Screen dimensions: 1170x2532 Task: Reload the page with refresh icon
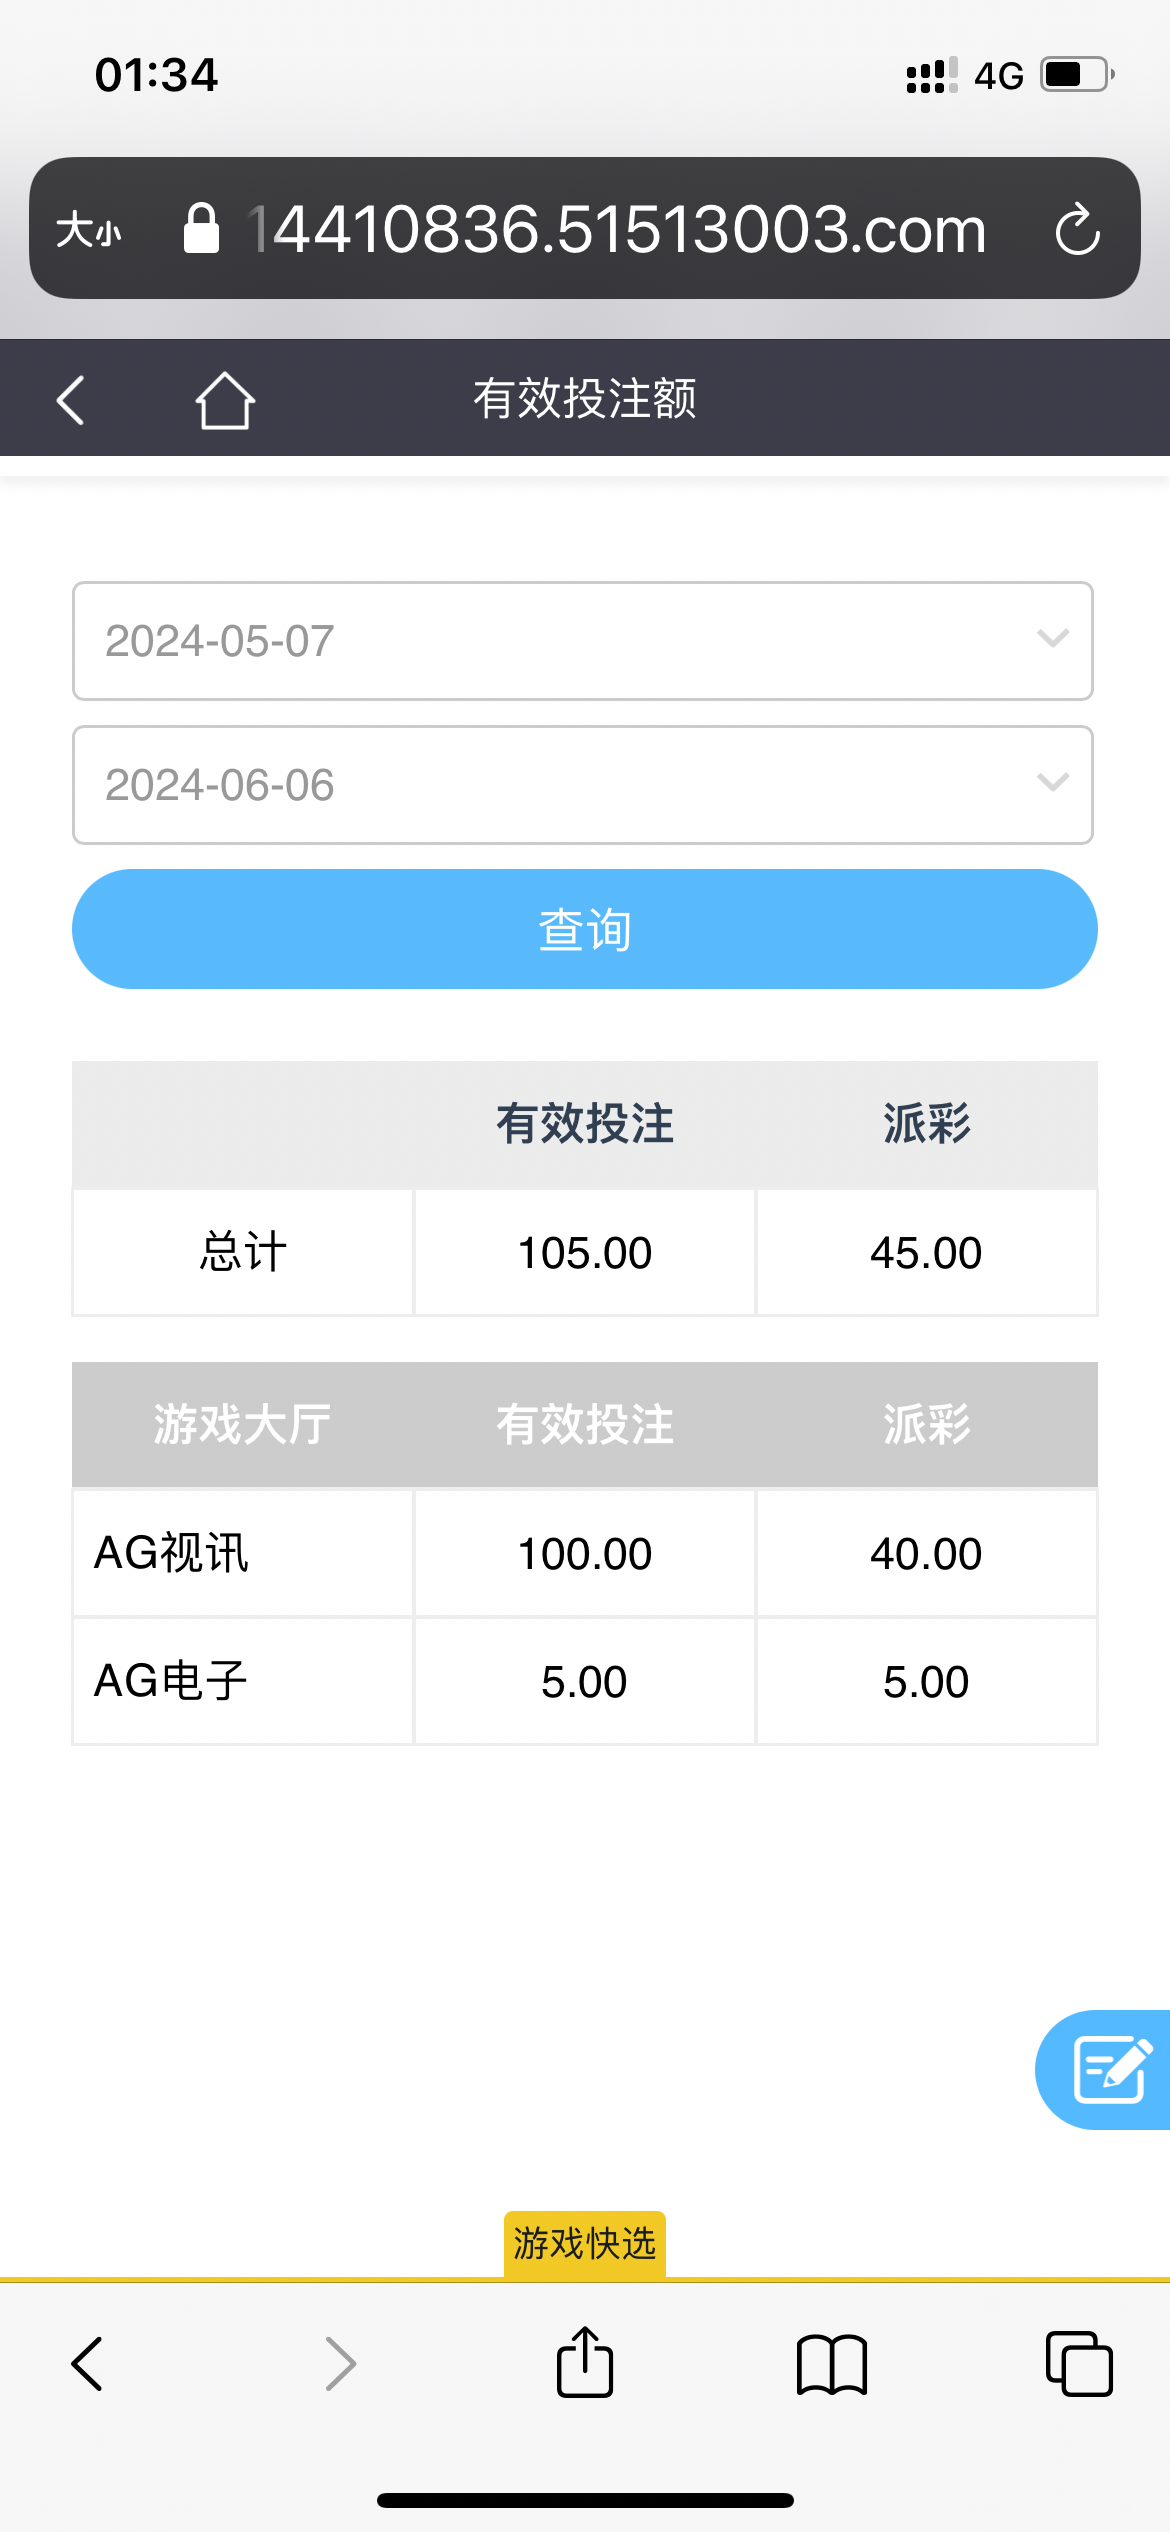(1077, 230)
